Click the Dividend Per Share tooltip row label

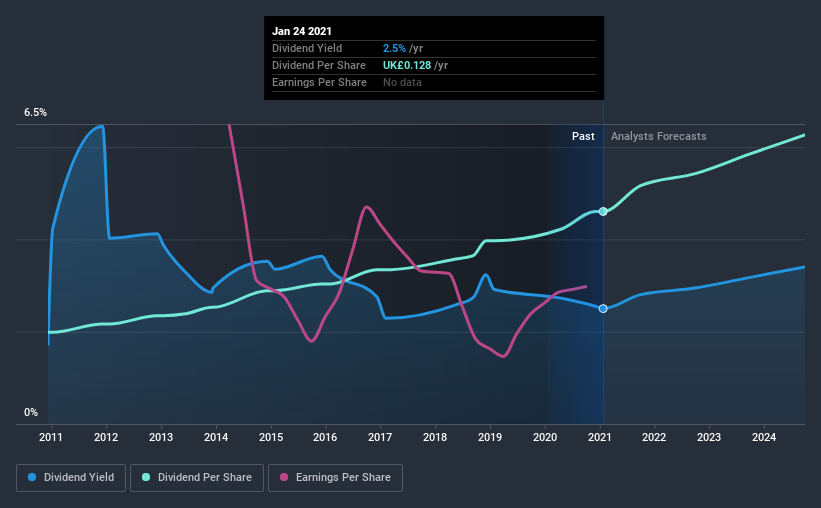coord(319,65)
